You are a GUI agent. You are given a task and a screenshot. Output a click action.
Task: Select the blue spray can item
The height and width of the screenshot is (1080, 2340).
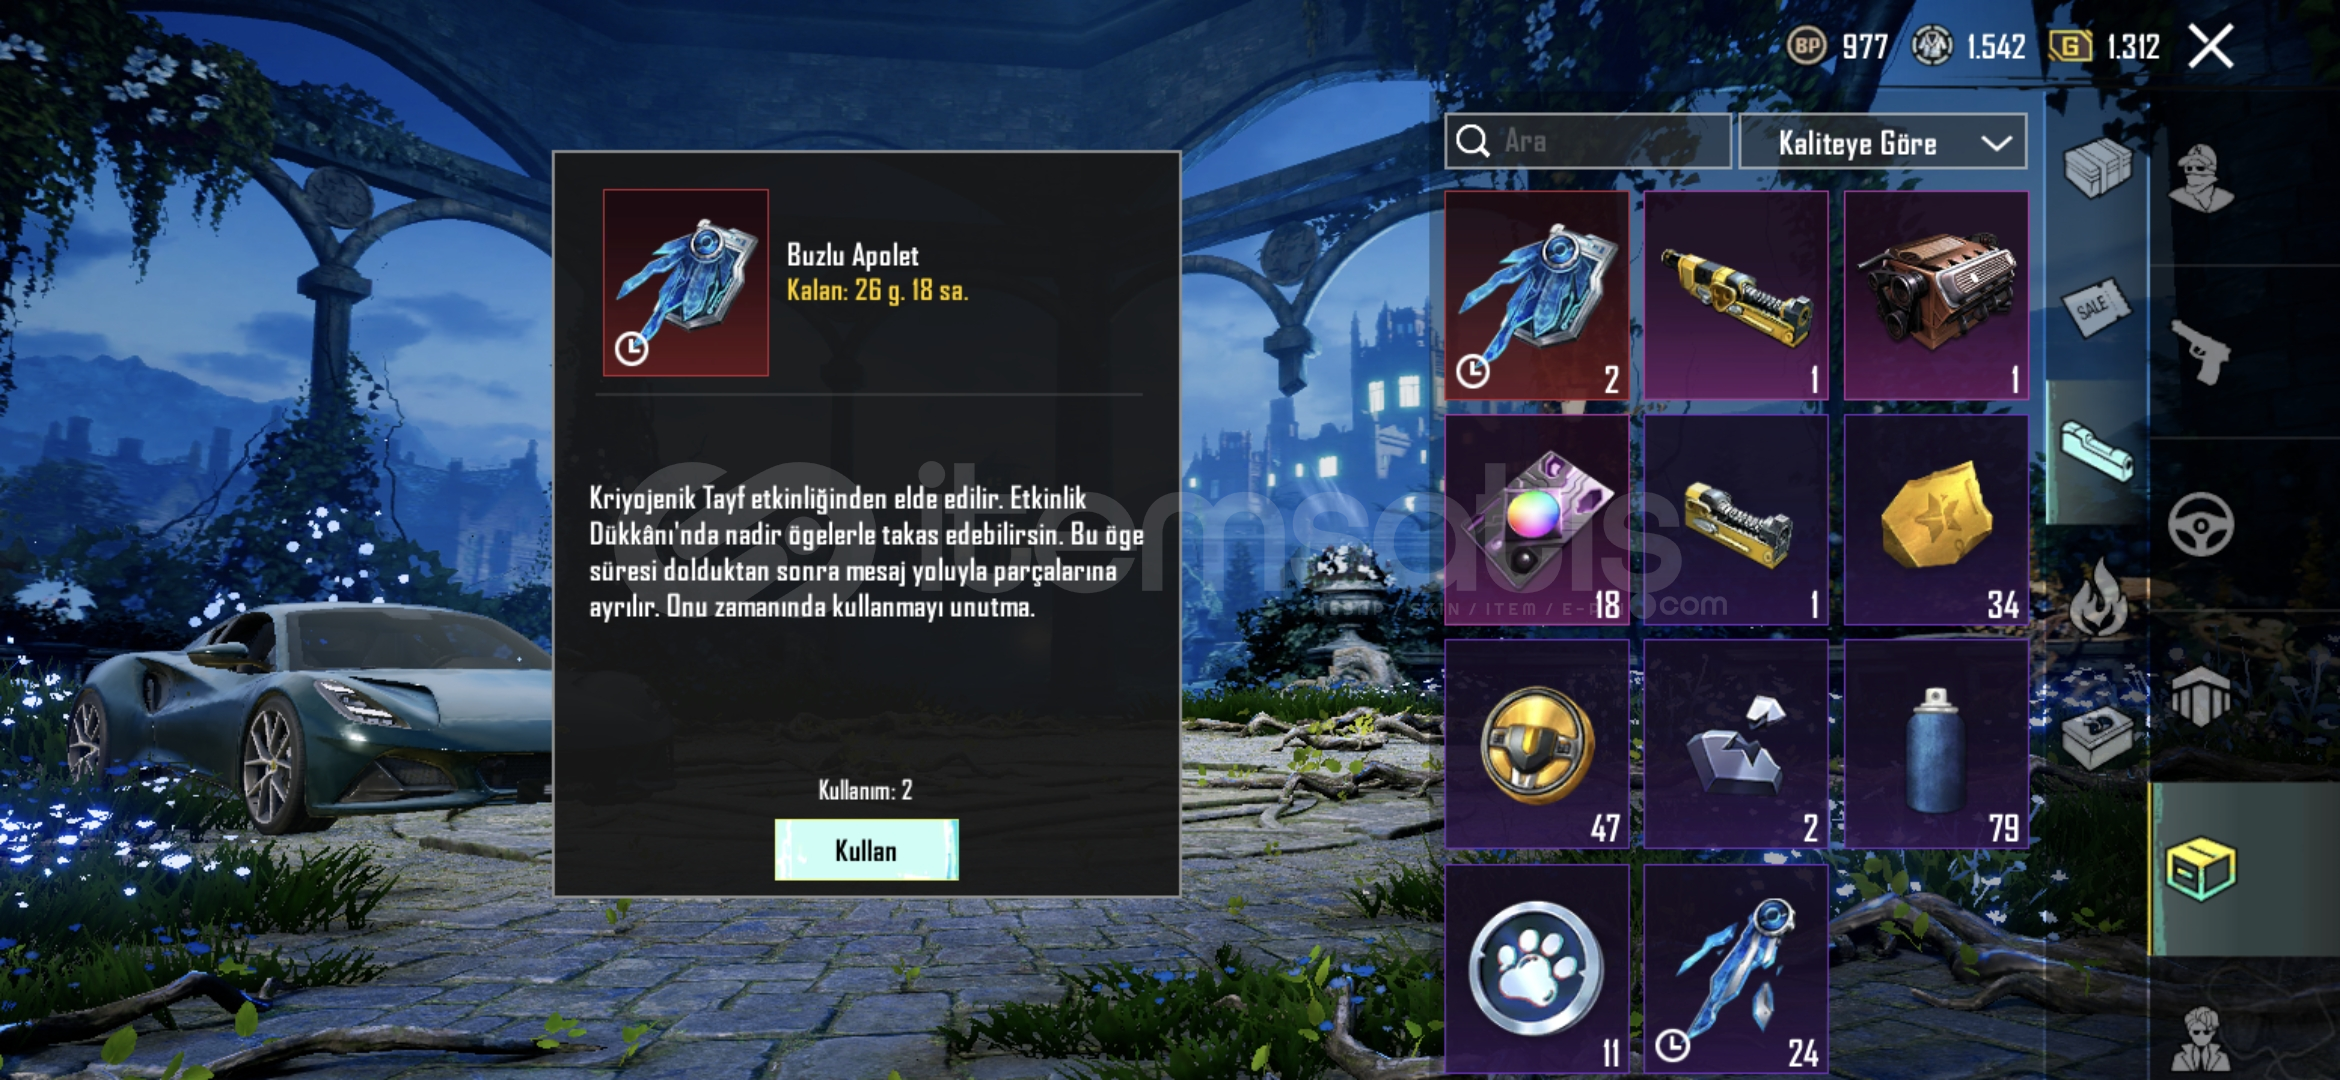pos(1936,745)
